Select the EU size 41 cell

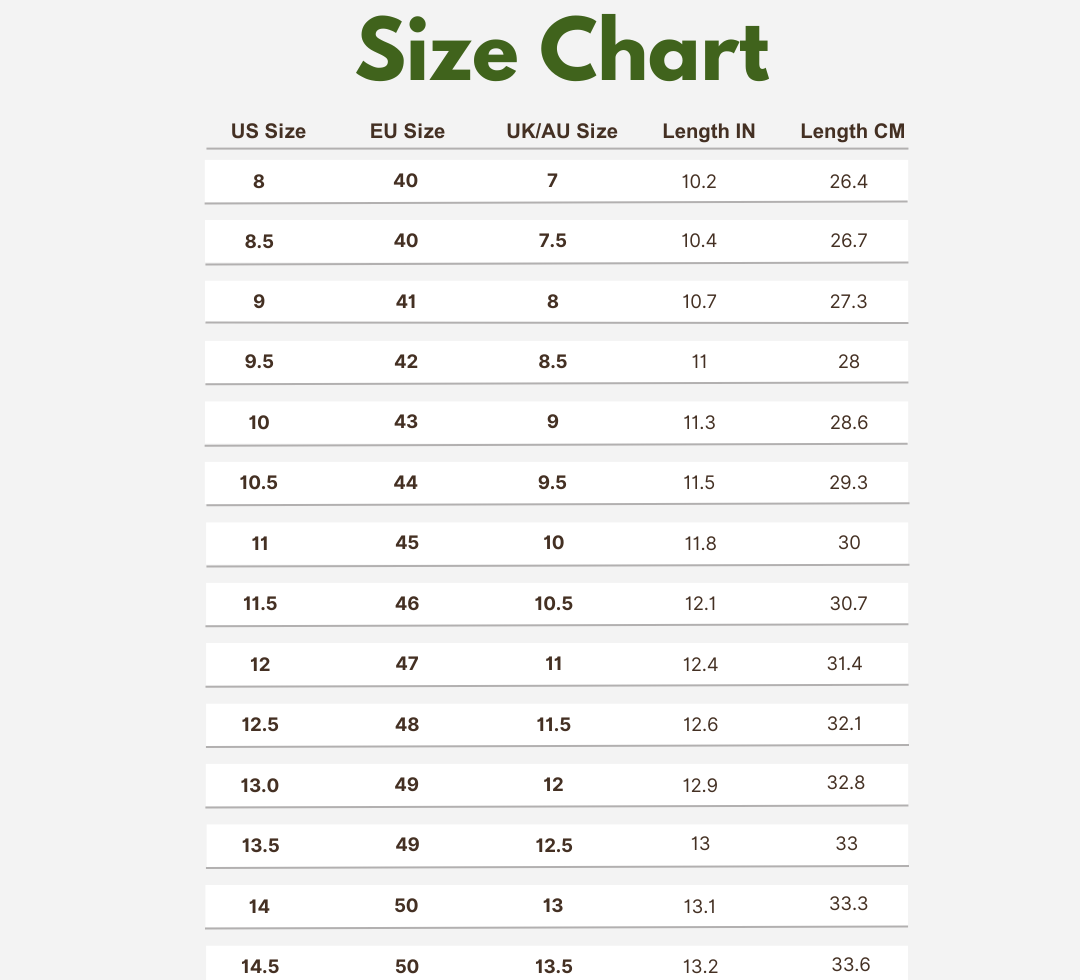[406, 301]
